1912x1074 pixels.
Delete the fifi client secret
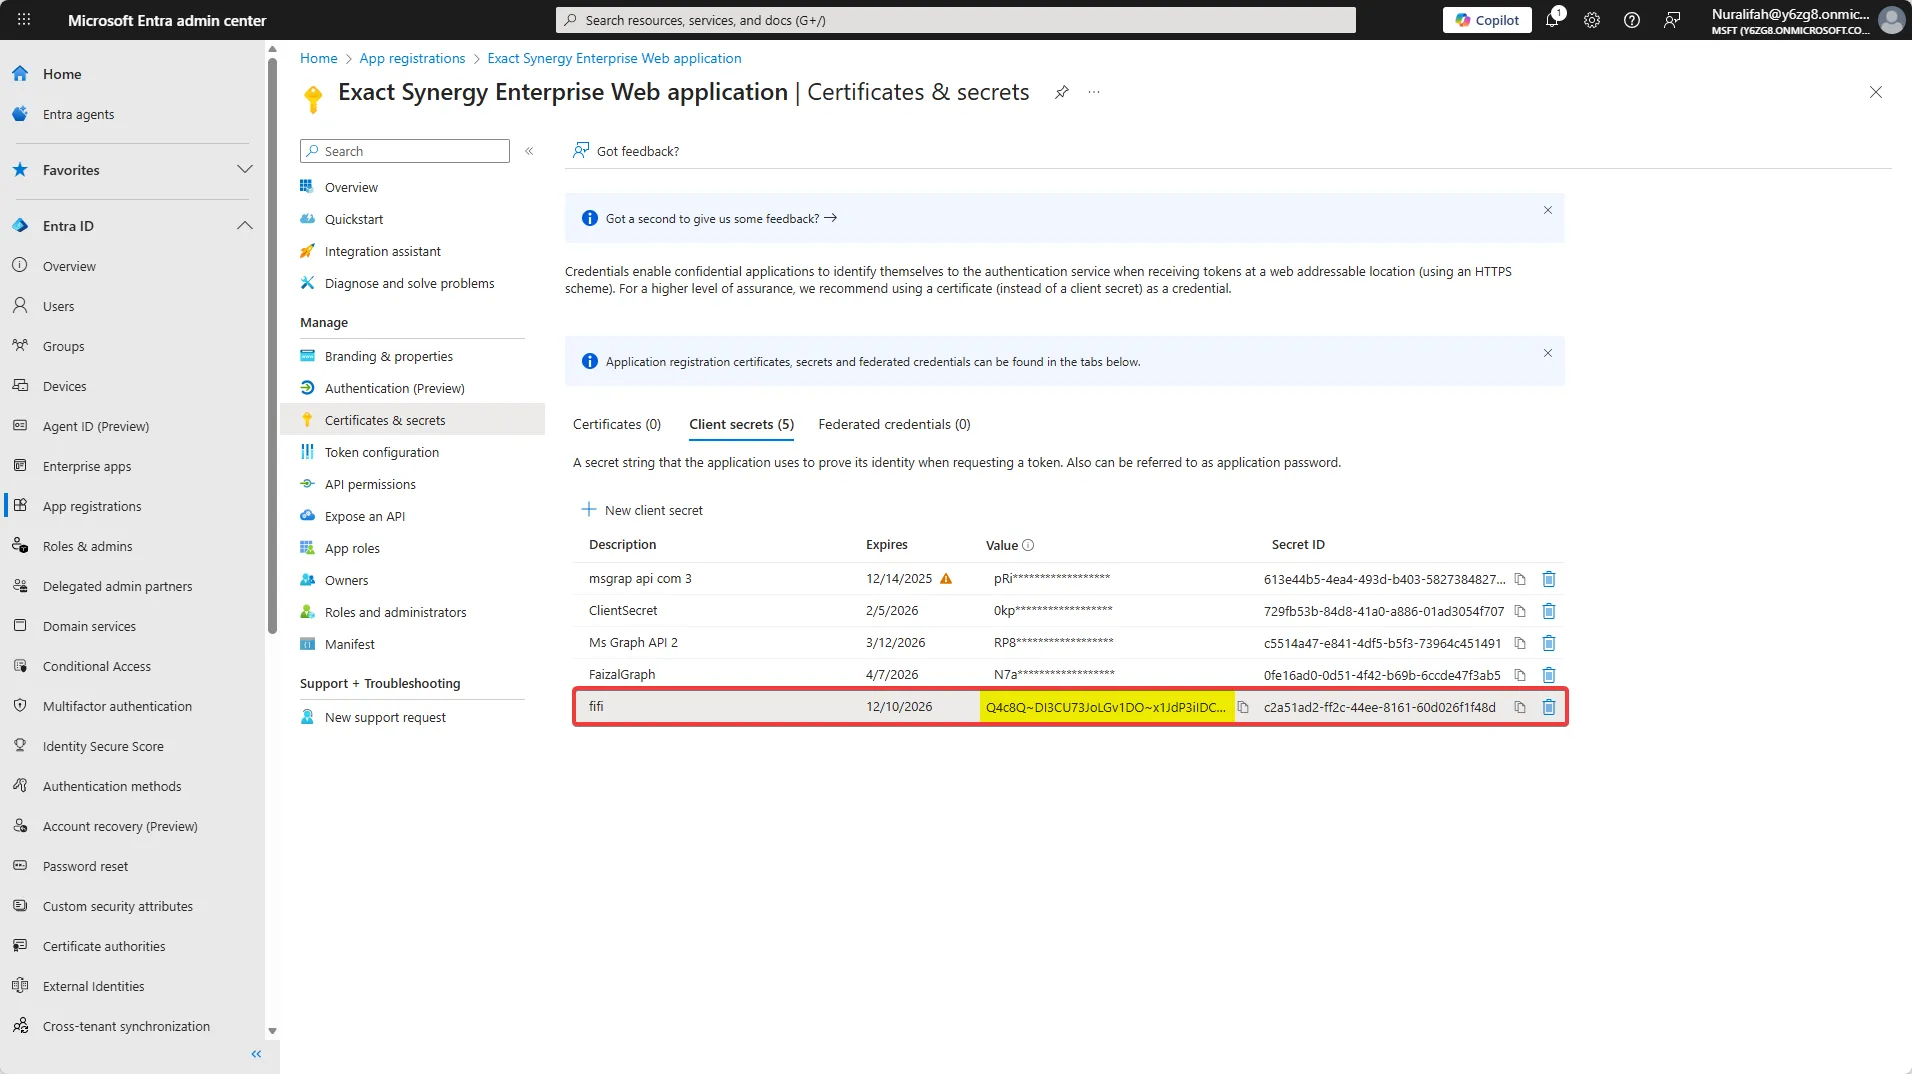[1549, 707]
